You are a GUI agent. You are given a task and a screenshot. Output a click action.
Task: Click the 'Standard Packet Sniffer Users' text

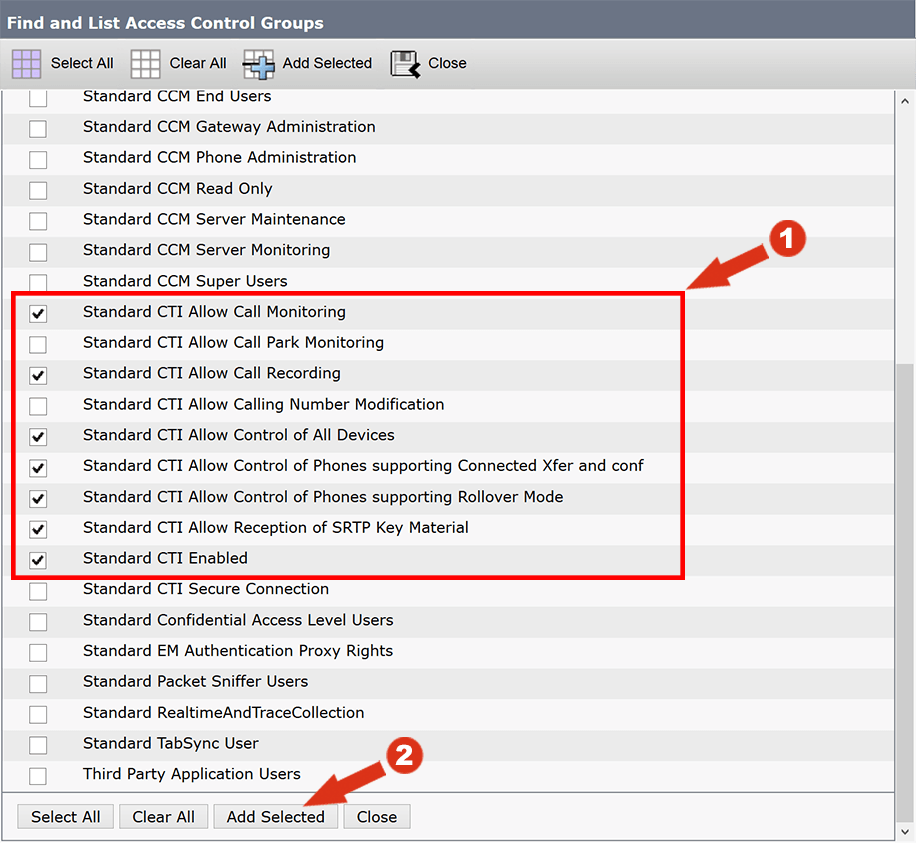click(x=195, y=682)
